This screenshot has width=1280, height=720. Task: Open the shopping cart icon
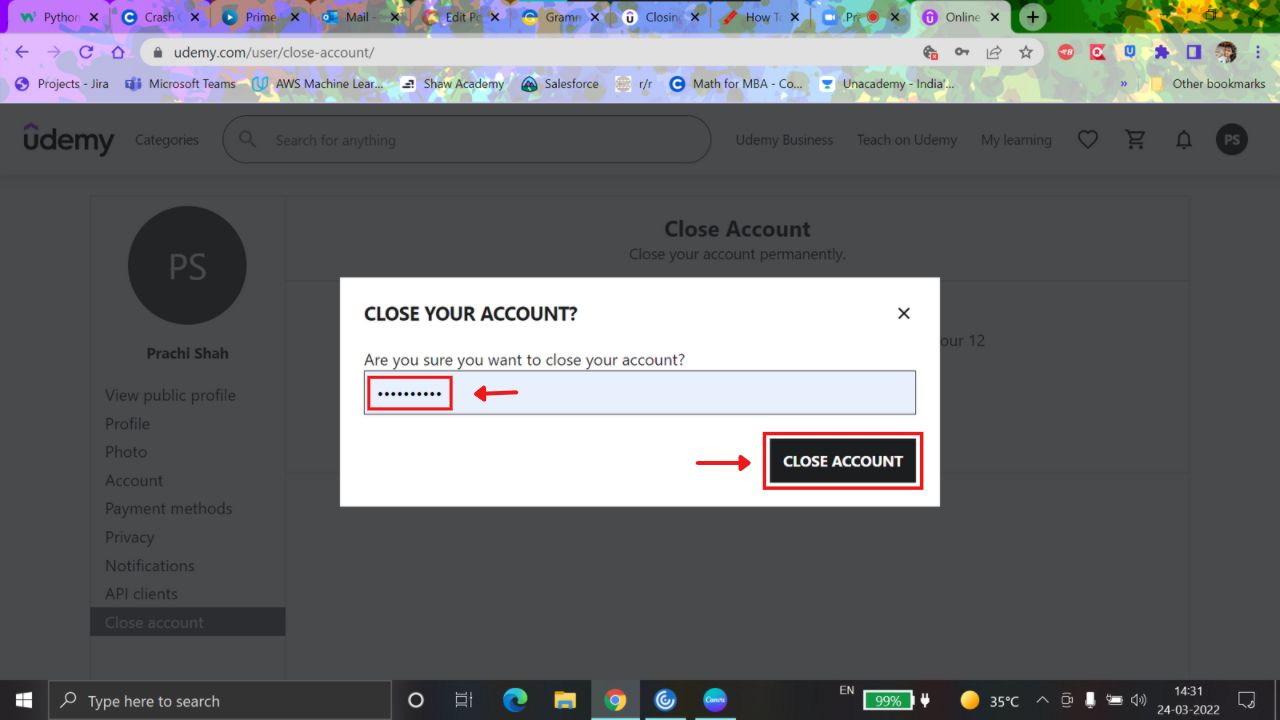point(1135,140)
